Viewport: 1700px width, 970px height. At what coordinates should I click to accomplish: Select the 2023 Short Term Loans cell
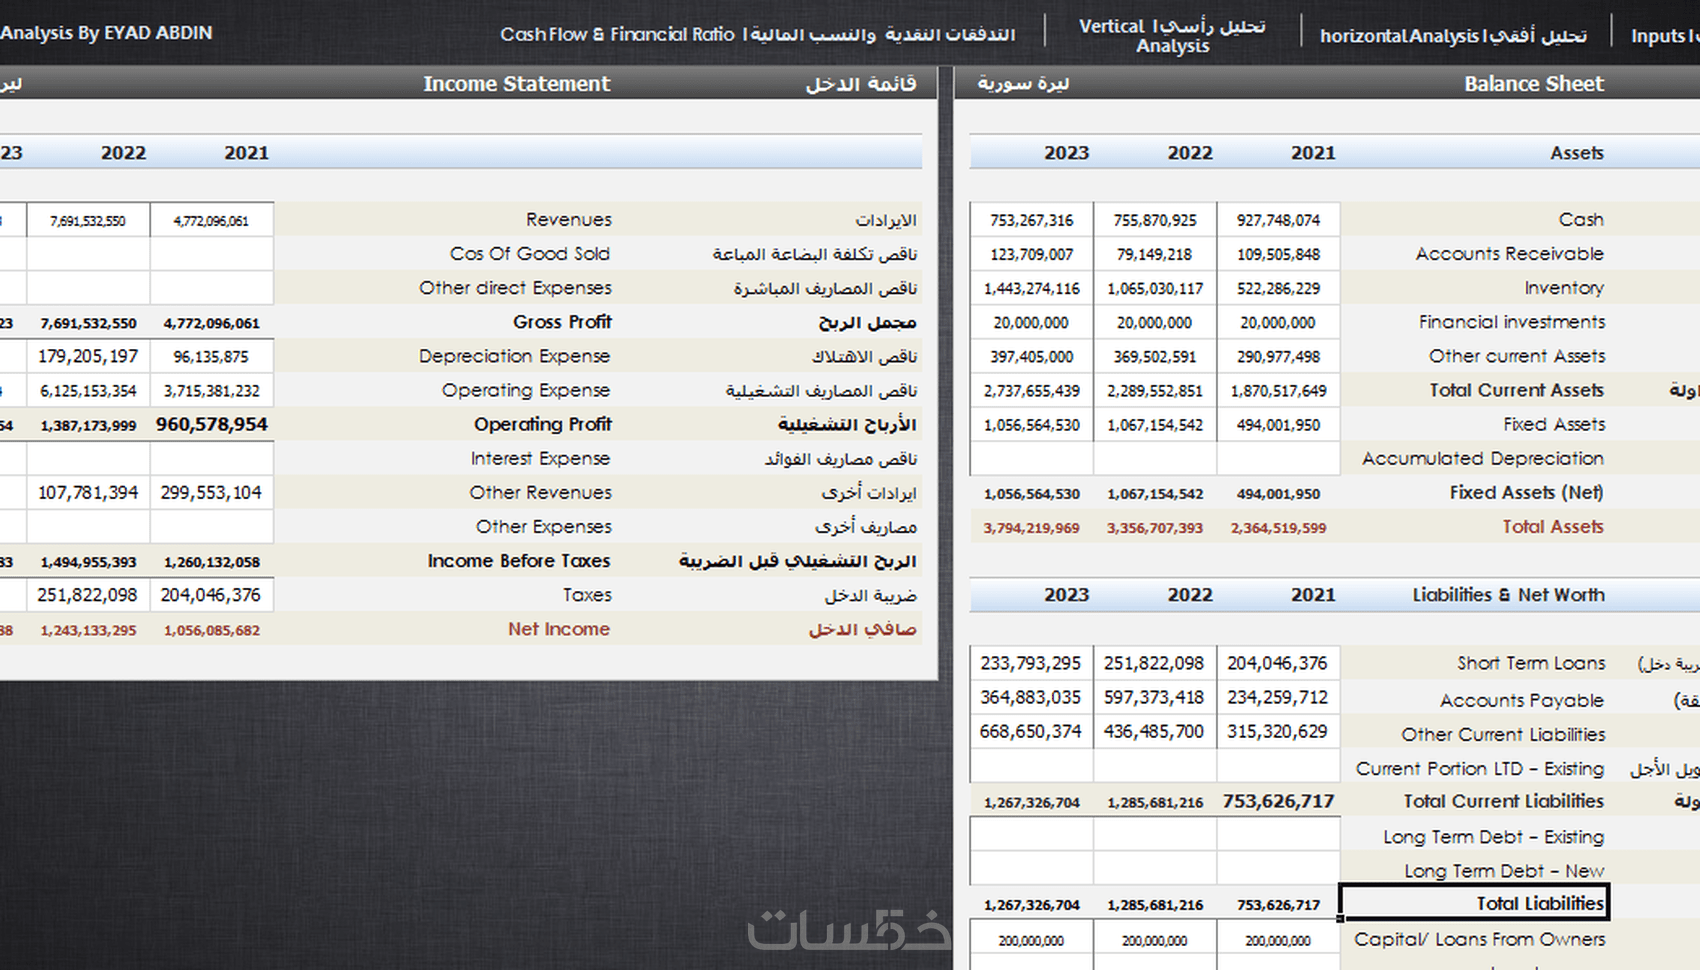pos(1031,663)
